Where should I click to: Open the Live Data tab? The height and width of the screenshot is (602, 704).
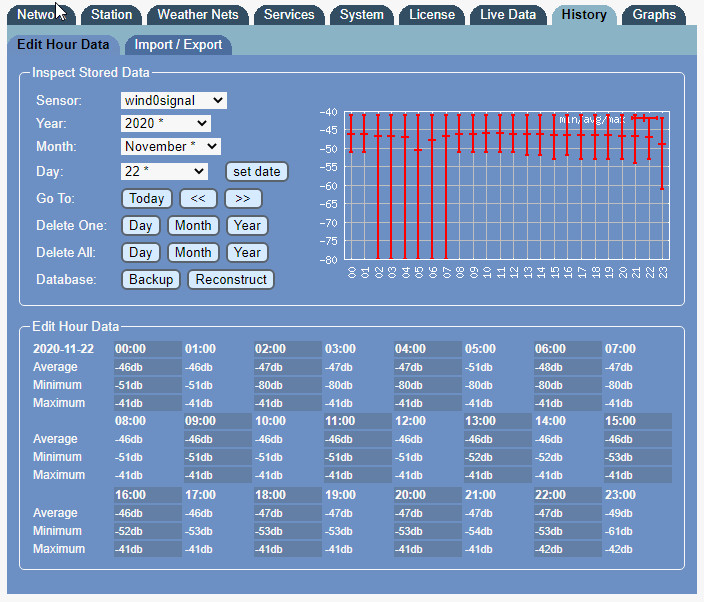pos(508,15)
